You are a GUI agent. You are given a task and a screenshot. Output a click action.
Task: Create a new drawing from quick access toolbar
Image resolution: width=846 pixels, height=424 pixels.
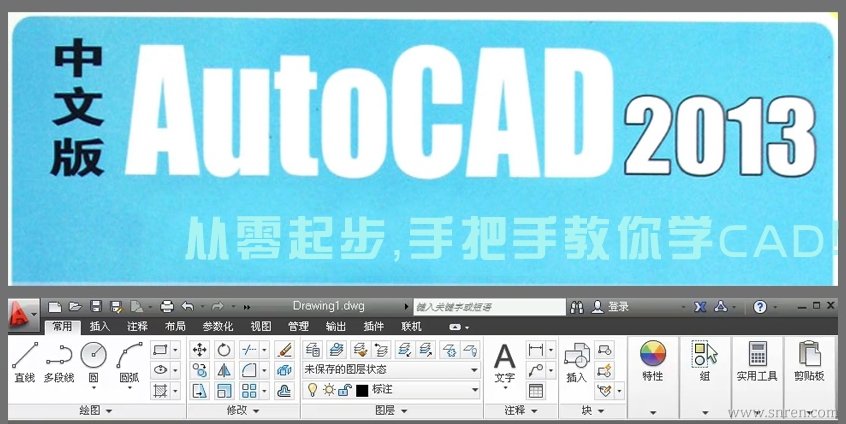(x=54, y=307)
